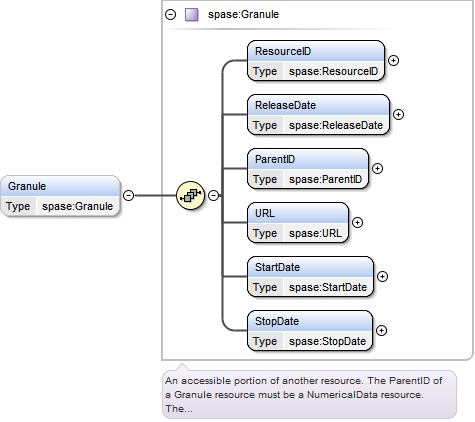Select the StopDate element box
Screen dimensions: 475x422
coord(310,331)
